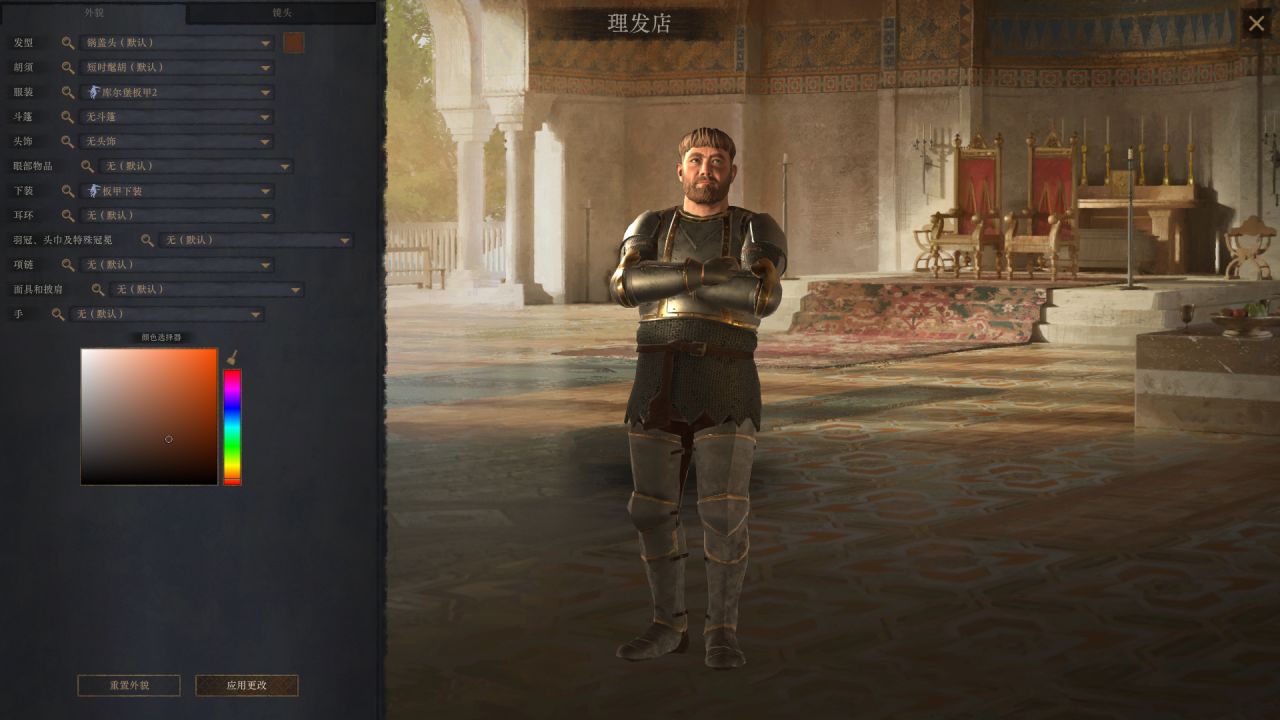Open the 发型 hairstyle dropdown

tap(177, 43)
